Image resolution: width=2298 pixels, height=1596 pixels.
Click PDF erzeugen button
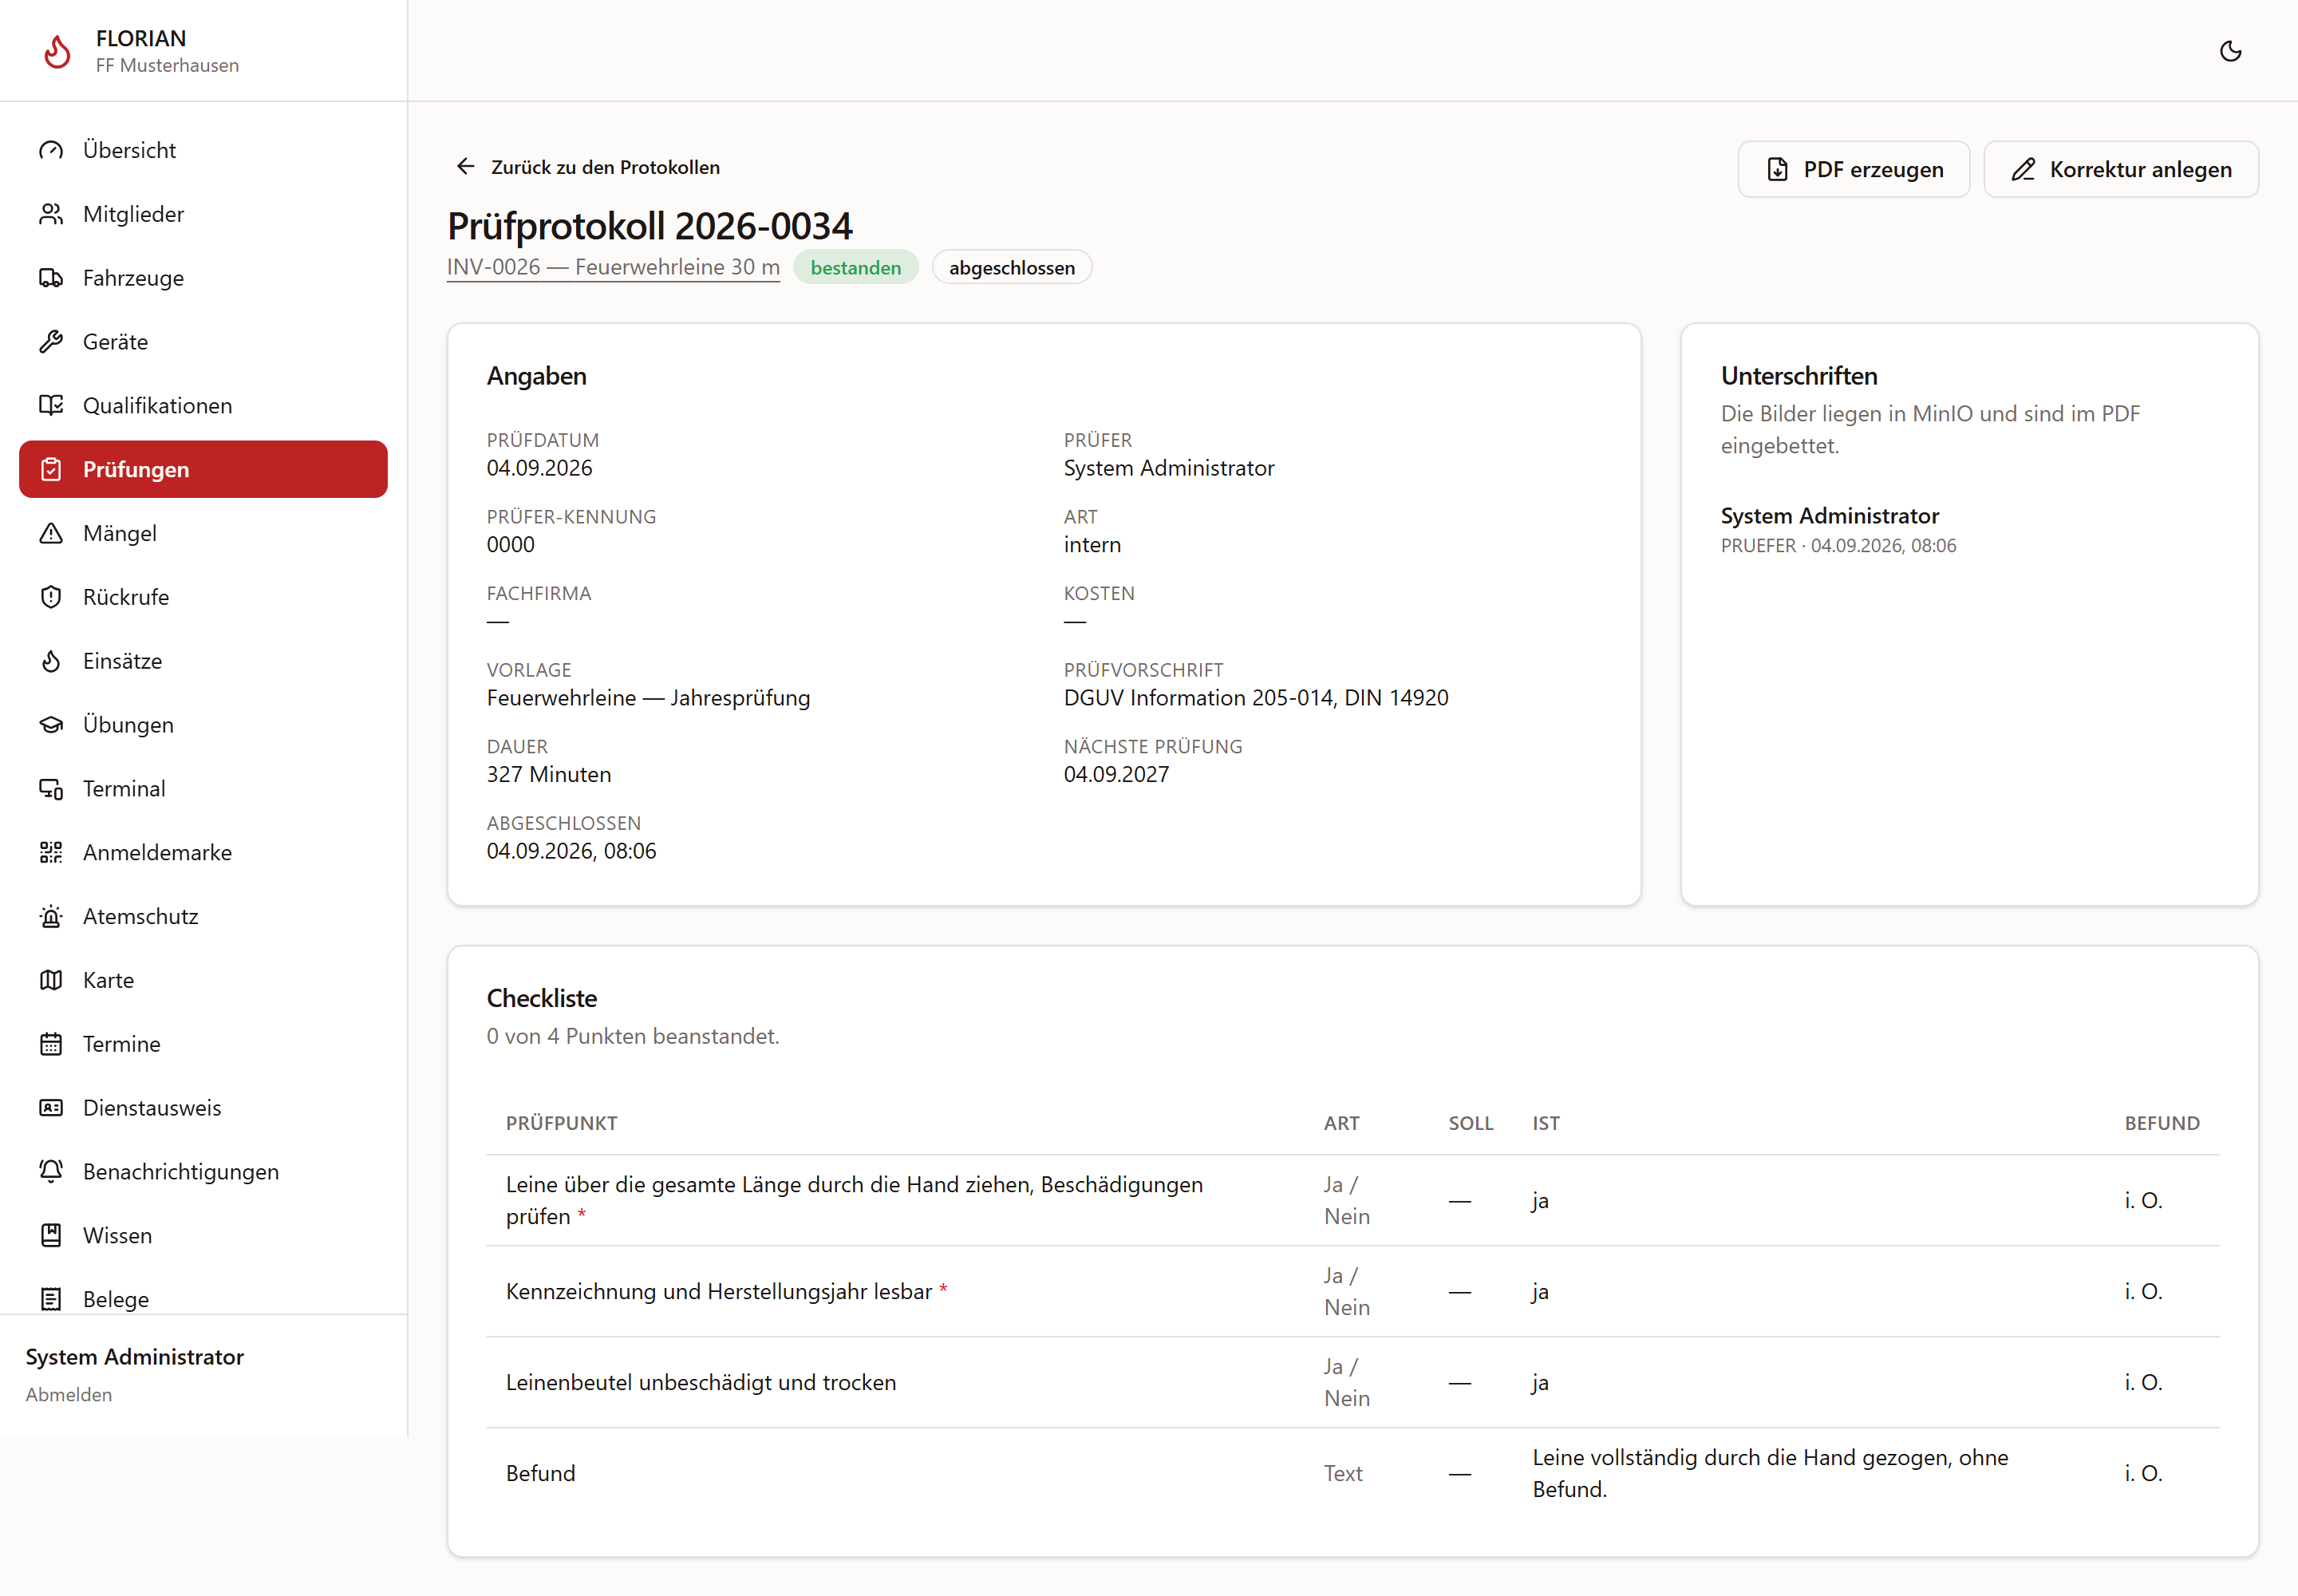coord(1853,169)
